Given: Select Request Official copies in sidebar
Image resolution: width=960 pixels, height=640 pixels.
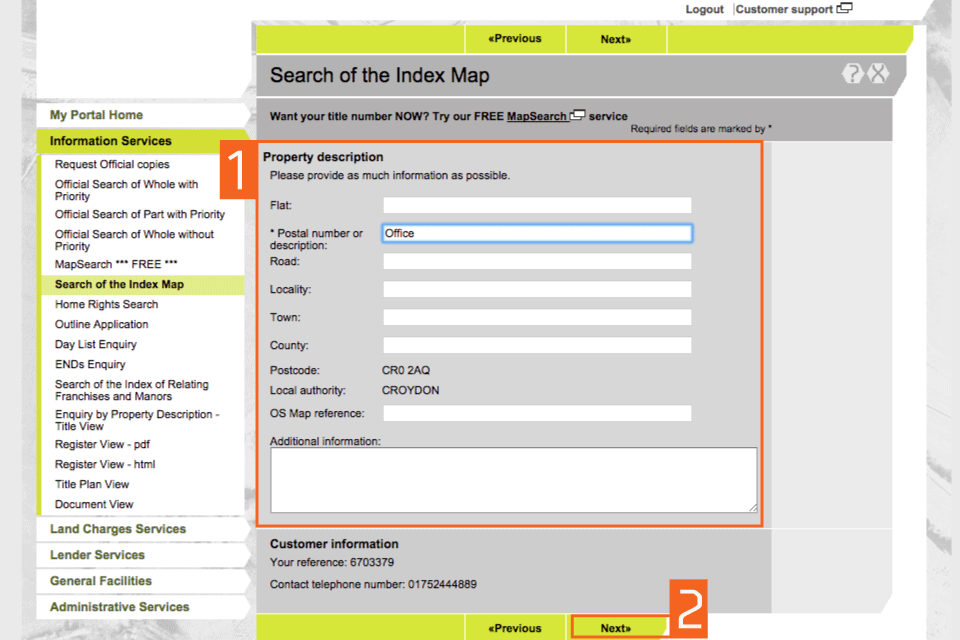Looking at the screenshot, I should point(112,164).
